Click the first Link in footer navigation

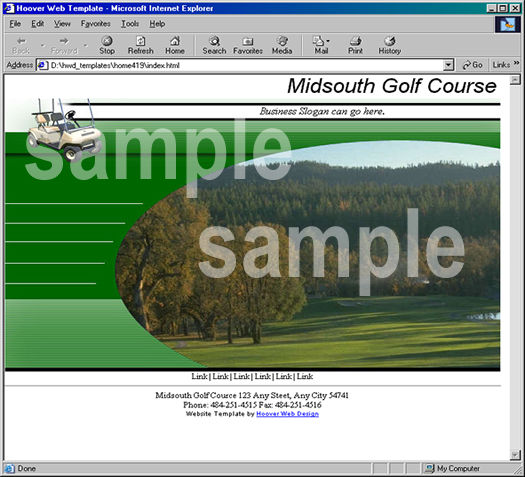click(x=199, y=376)
